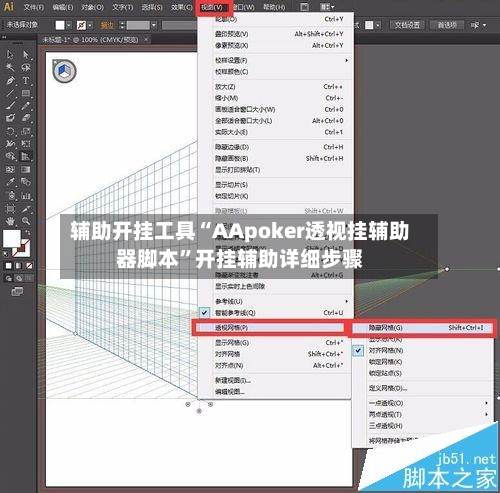This screenshot has height=493, width=500.
Task: Close the untitled document tab
Action: pyautogui.click(x=146, y=40)
